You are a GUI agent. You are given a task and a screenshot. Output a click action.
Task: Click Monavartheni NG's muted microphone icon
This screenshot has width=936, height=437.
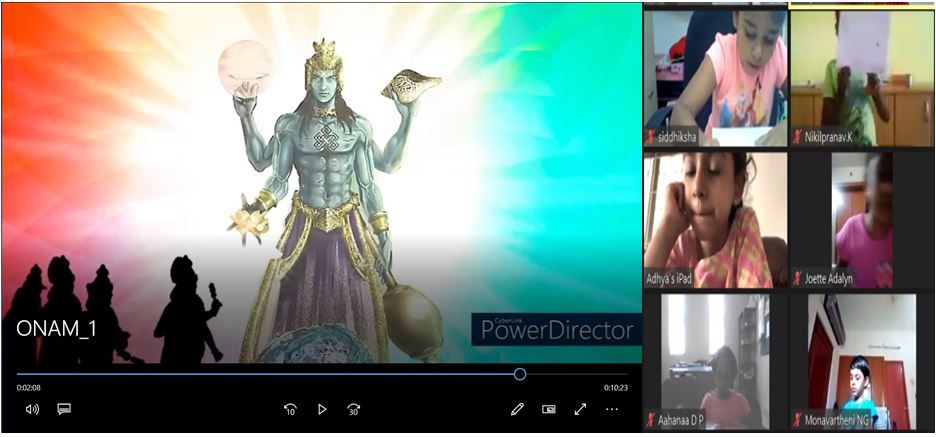coord(798,420)
